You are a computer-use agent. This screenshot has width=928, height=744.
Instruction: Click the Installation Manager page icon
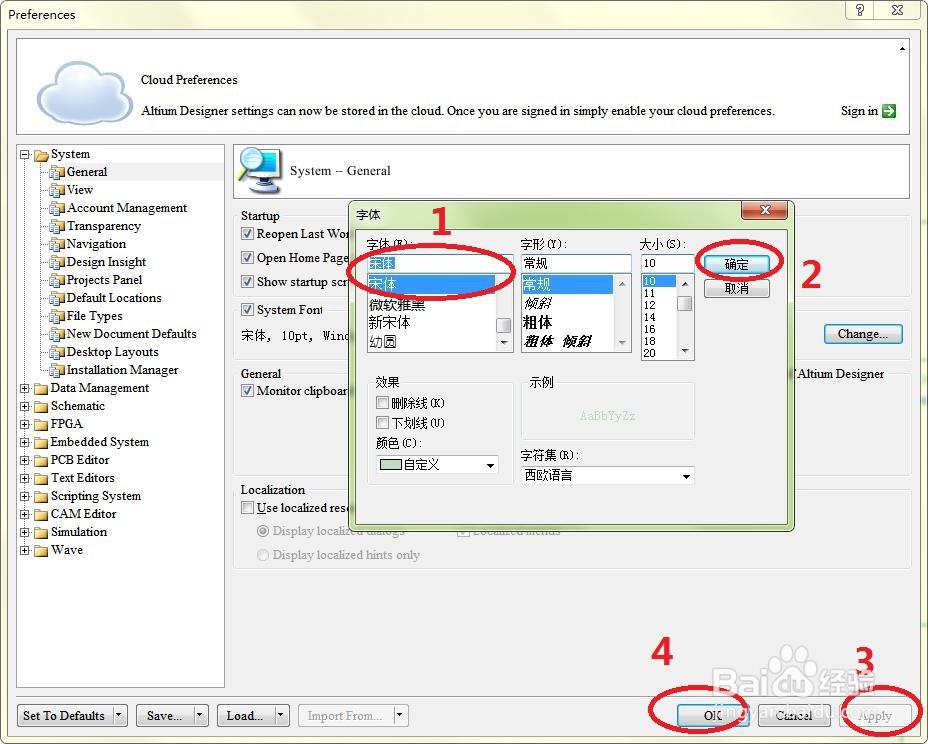pos(57,371)
